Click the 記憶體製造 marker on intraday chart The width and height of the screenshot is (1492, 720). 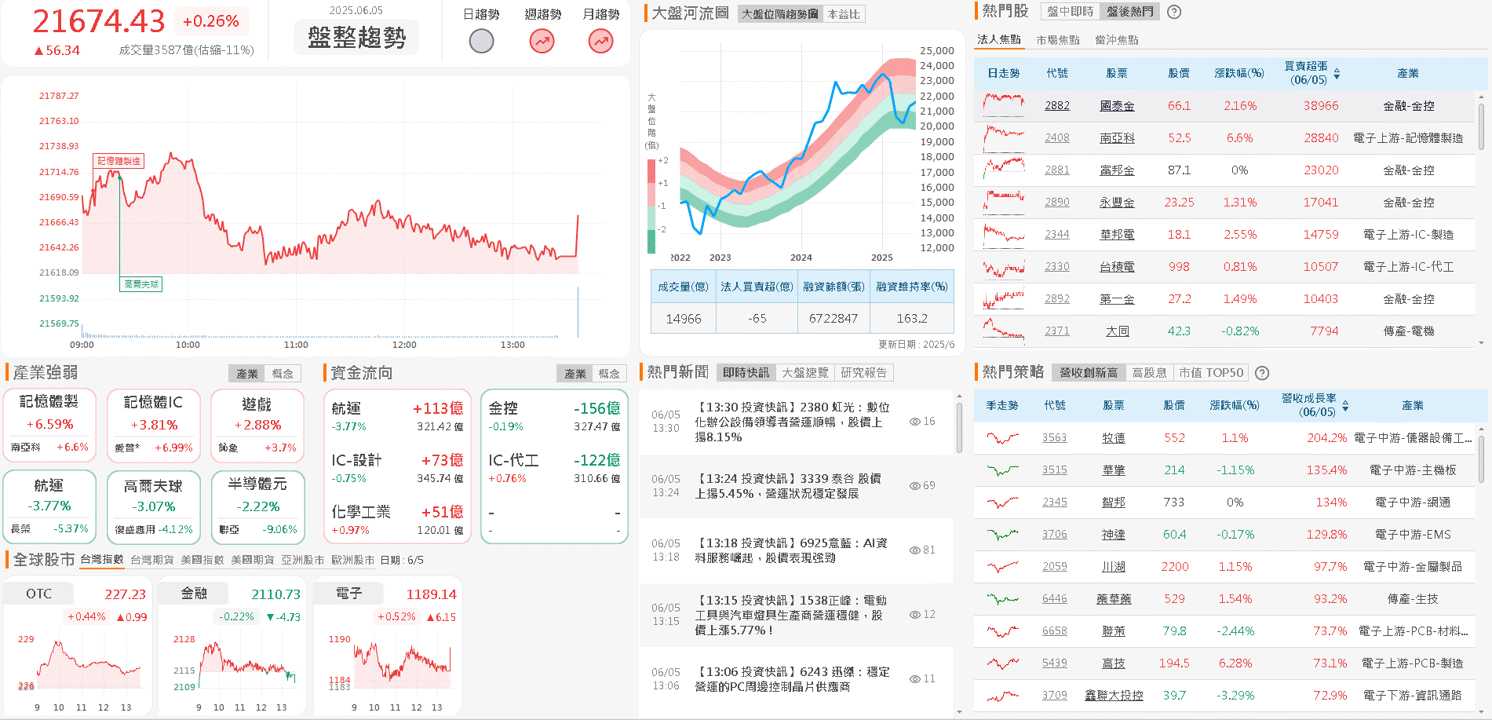[x=118, y=160]
